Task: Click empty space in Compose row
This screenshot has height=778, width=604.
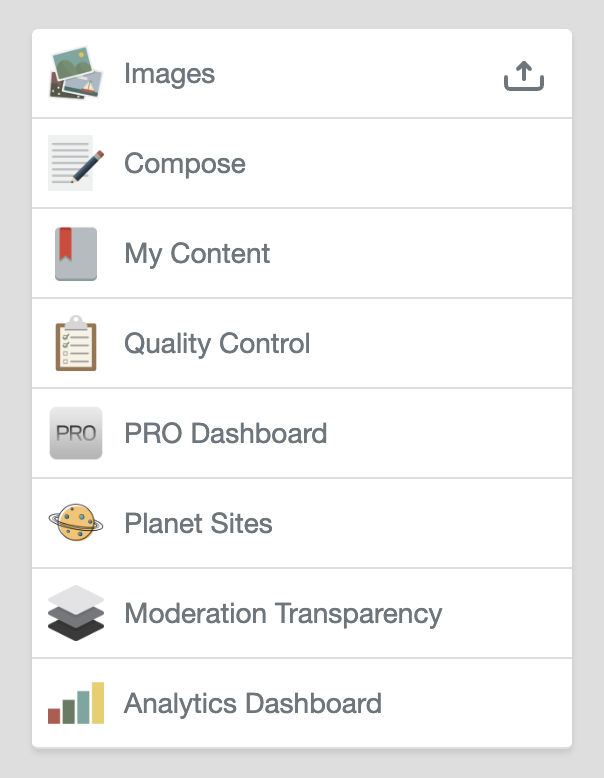Action: pos(420,164)
